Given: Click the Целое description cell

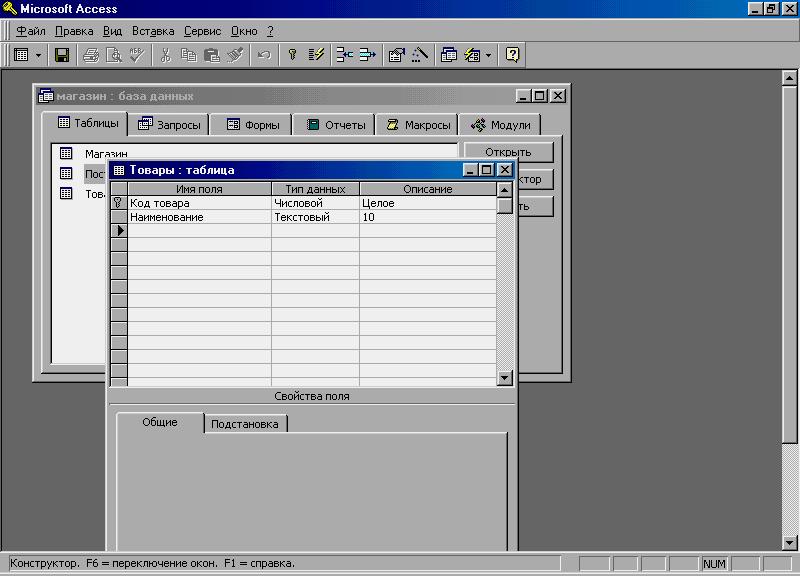Looking at the screenshot, I should (x=428, y=203).
